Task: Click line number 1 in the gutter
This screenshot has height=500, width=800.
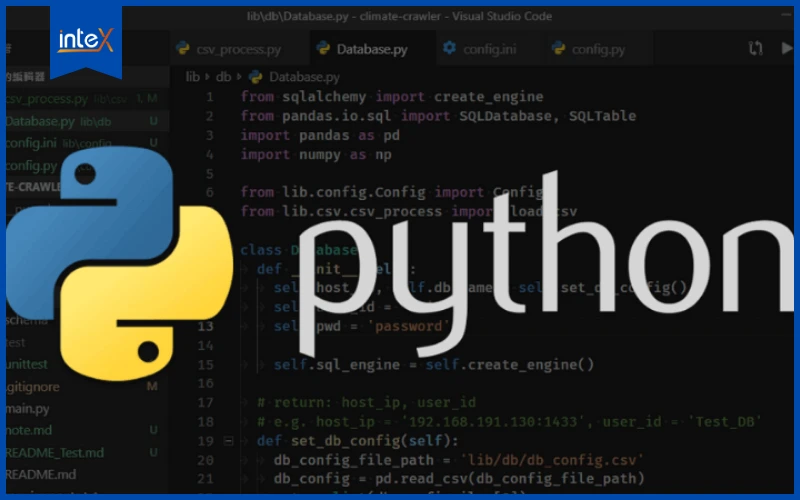Action: [210, 97]
